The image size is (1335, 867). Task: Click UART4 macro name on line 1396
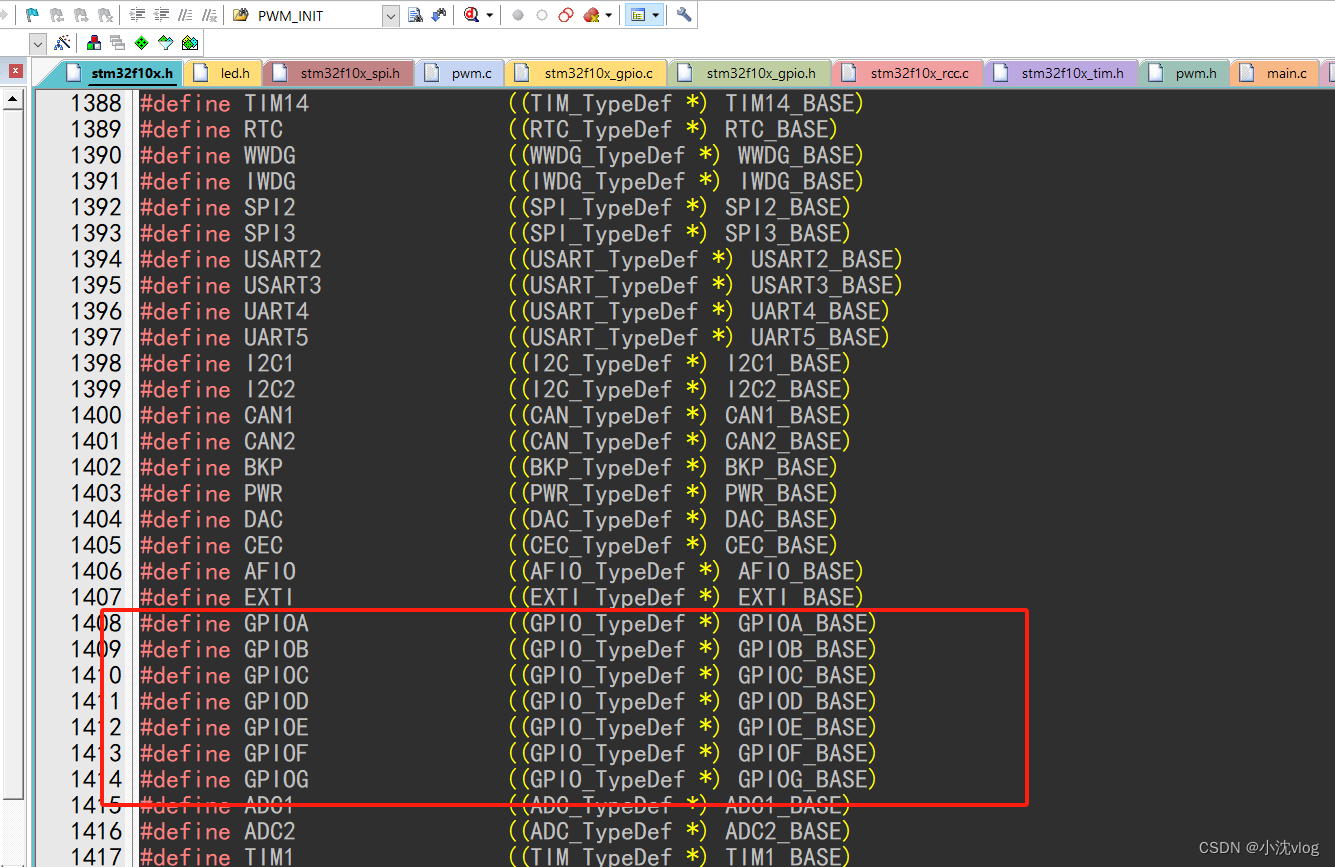tap(276, 311)
